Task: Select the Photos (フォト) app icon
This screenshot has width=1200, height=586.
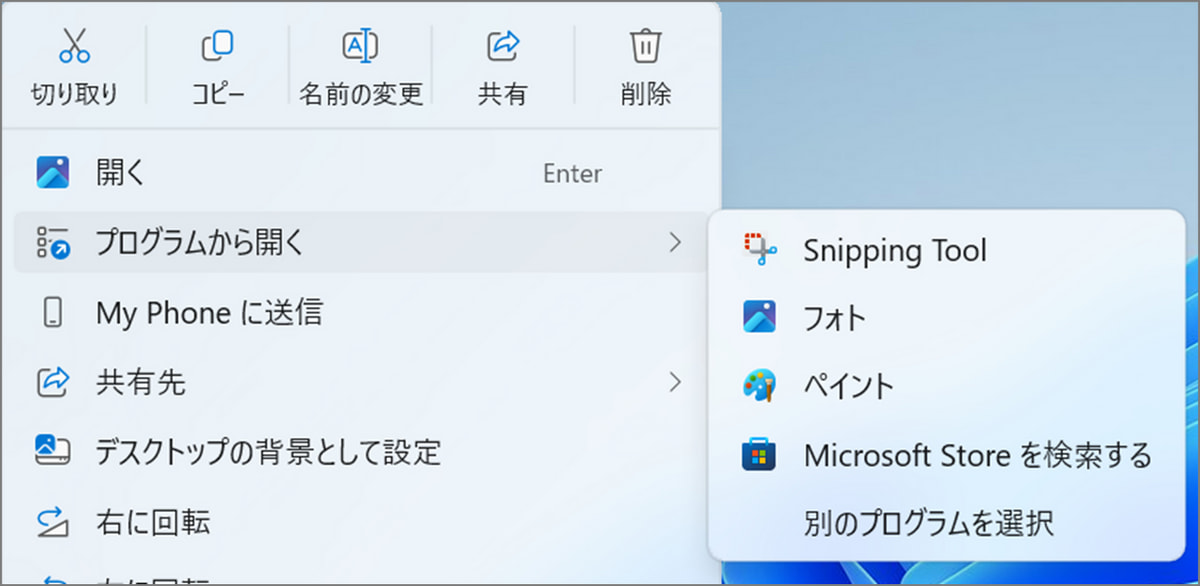Action: tap(760, 317)
